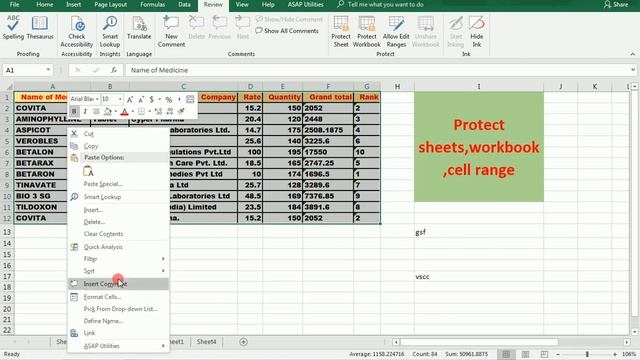Image resolution: width=640 pixels, height=360 pixels.
Task: Click the Share button
Action: click(616, 4)
